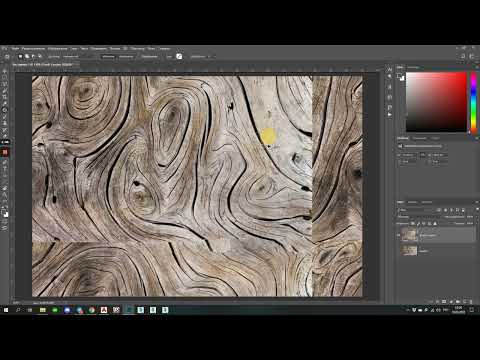
Task: Select the Lasso tool
Action: click(5, 84)
